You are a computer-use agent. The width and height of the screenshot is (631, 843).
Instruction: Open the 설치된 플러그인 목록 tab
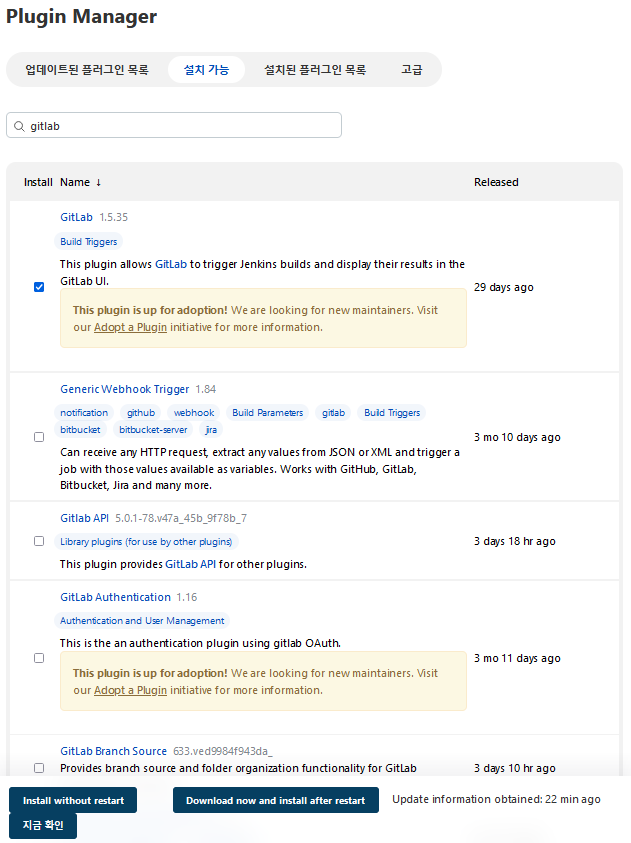(315, 69)
